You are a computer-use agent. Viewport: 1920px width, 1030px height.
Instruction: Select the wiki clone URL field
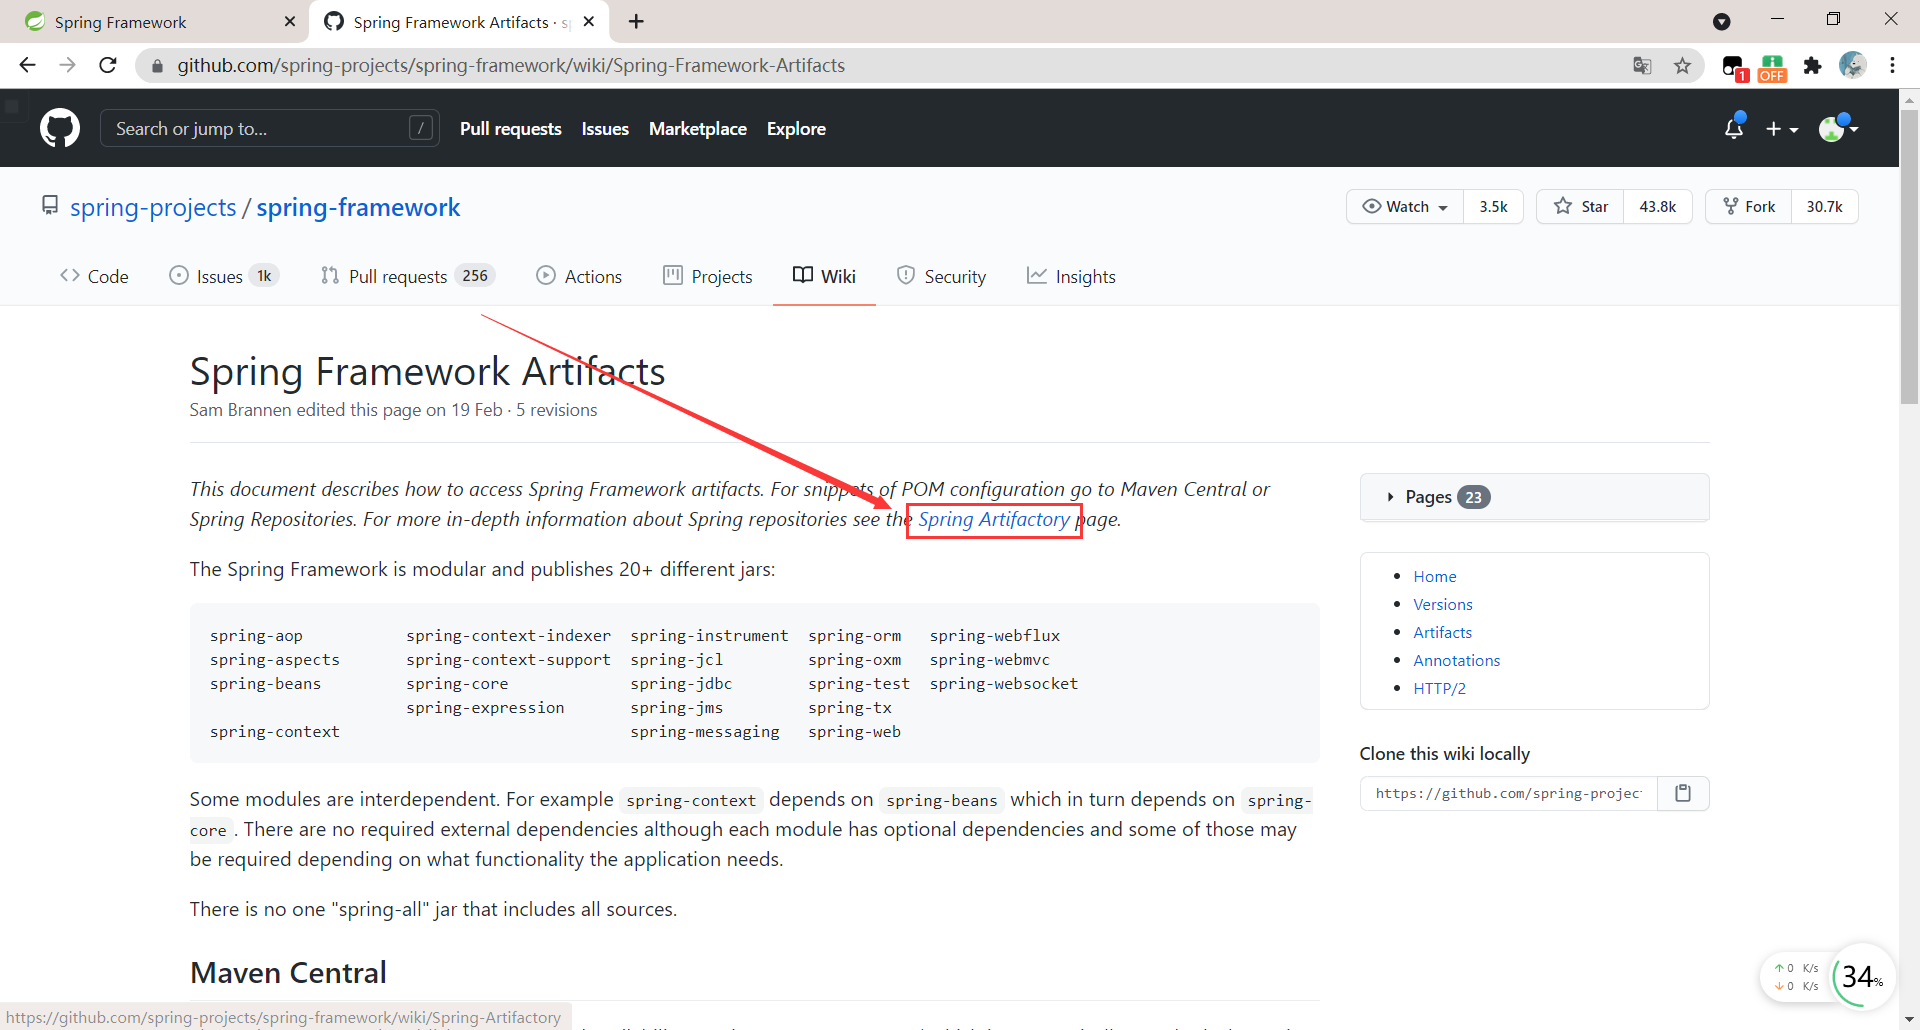click(1508, 793)
